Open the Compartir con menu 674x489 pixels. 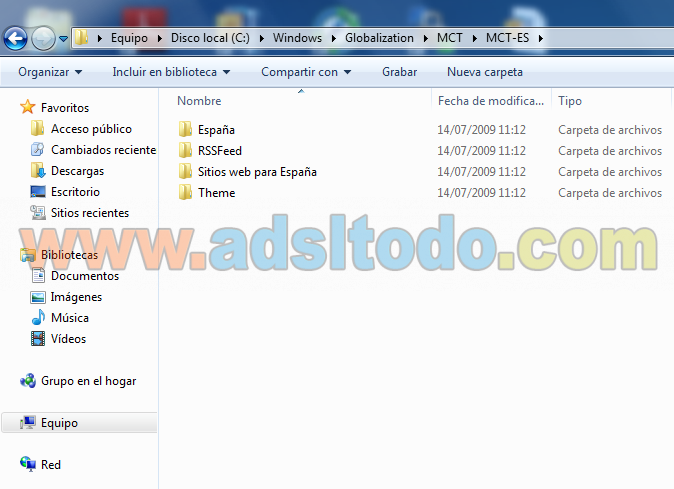point(306,72)
